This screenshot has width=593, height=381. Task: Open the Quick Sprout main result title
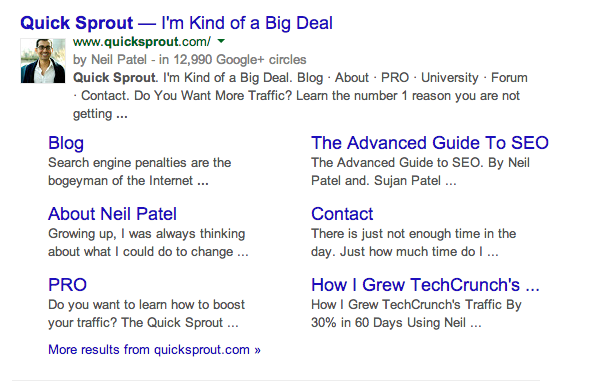[x=177, y=23]
